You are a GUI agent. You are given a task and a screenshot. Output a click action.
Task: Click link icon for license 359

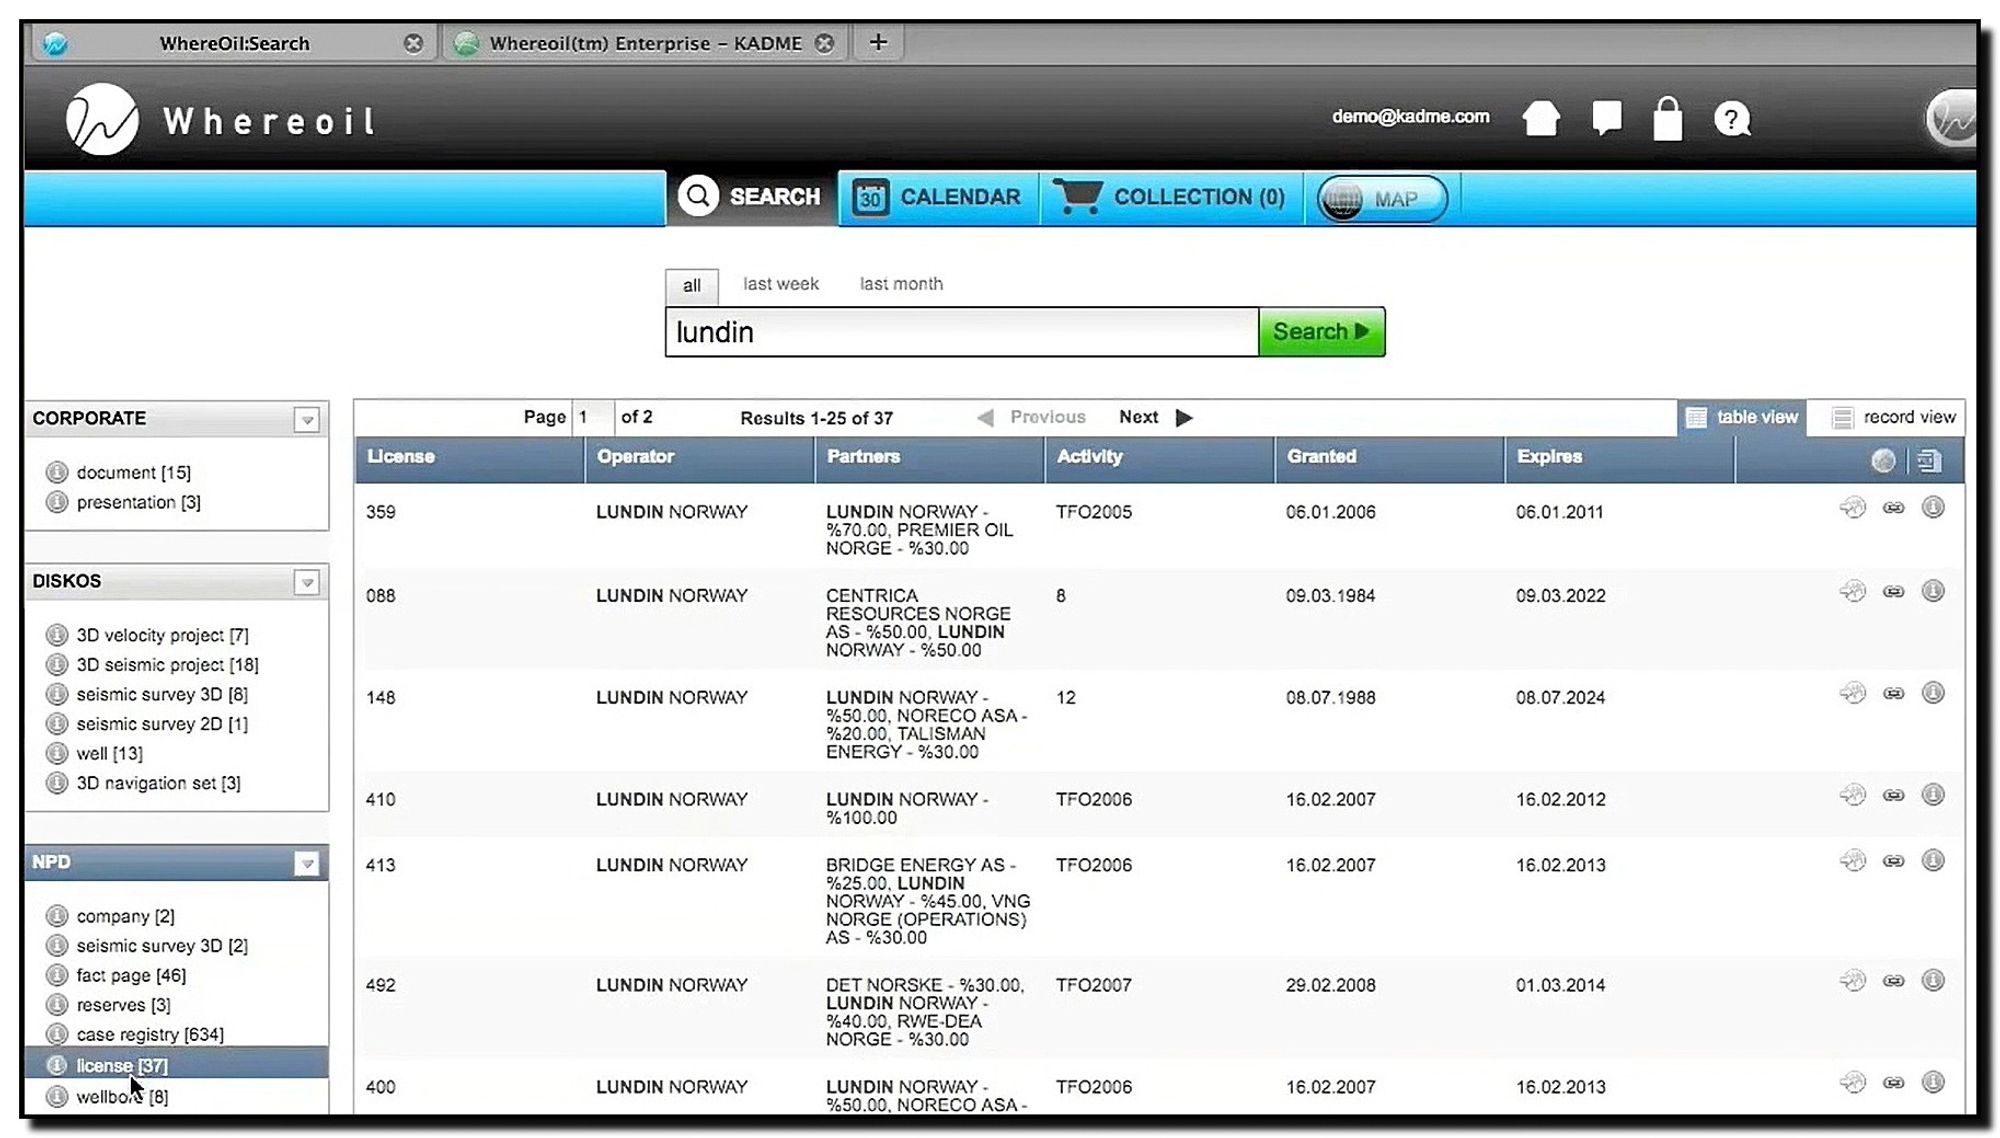click(x=1893, y=508)
